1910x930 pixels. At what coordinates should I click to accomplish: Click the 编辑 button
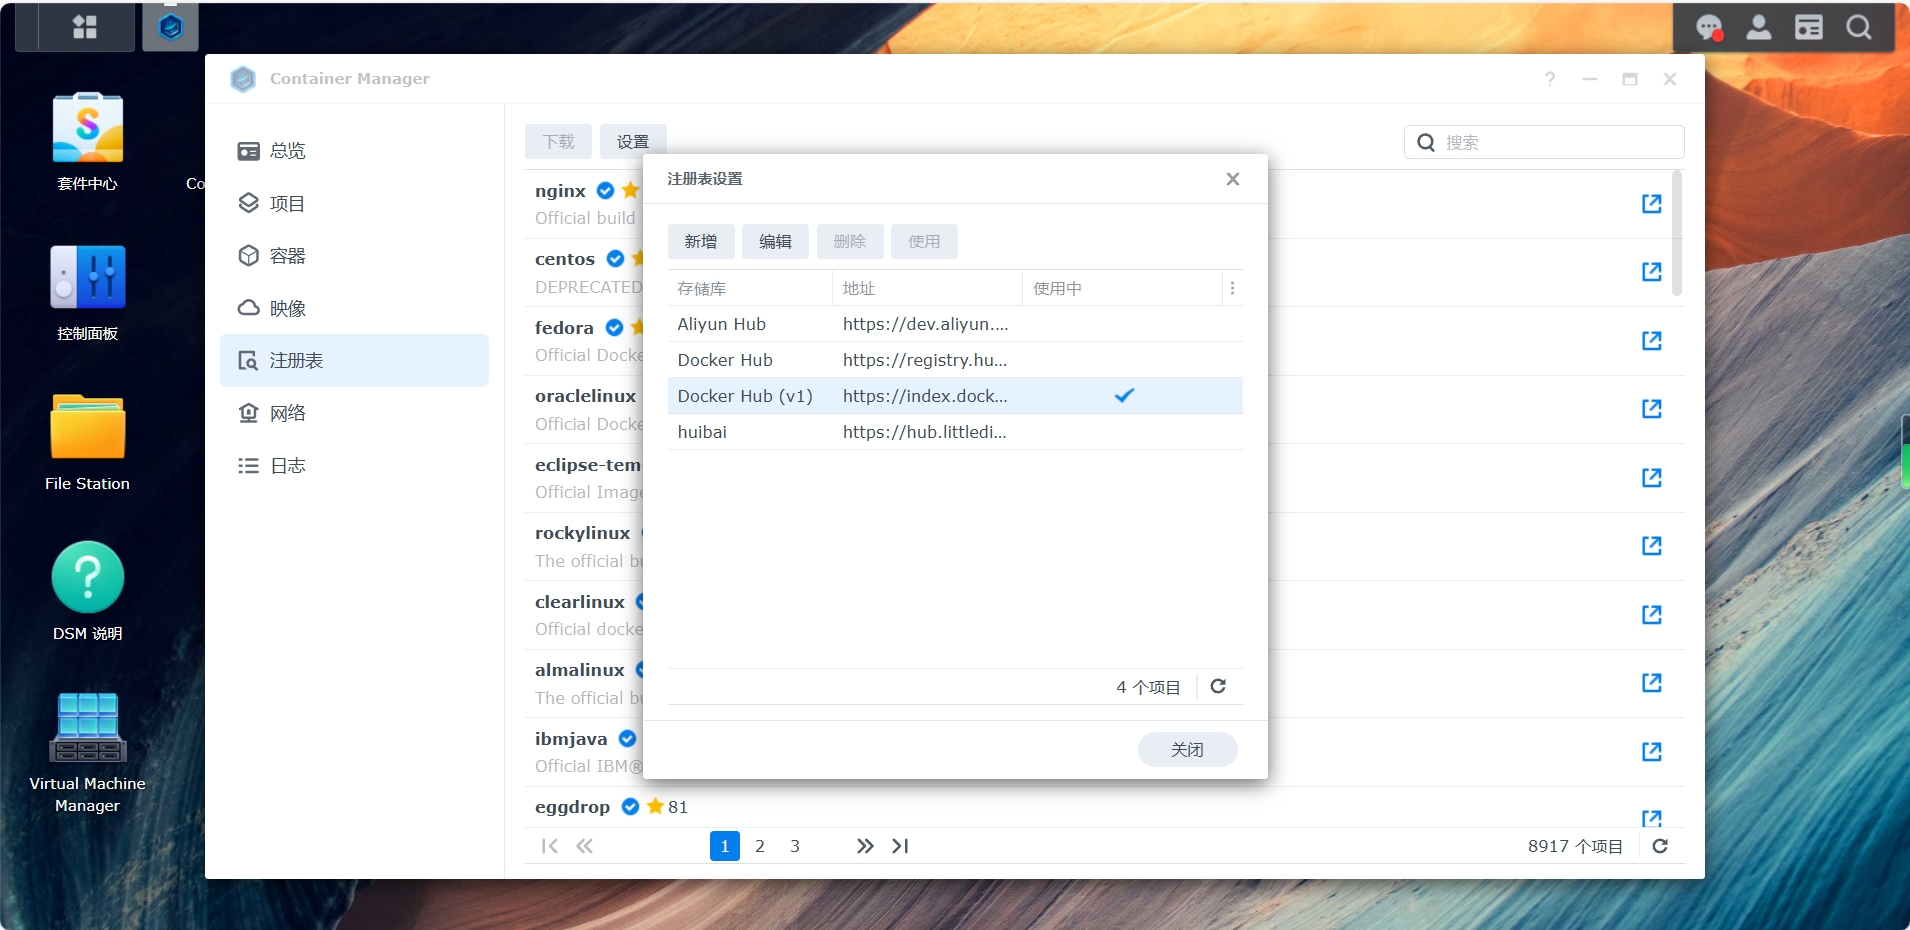tap(775, 242)
